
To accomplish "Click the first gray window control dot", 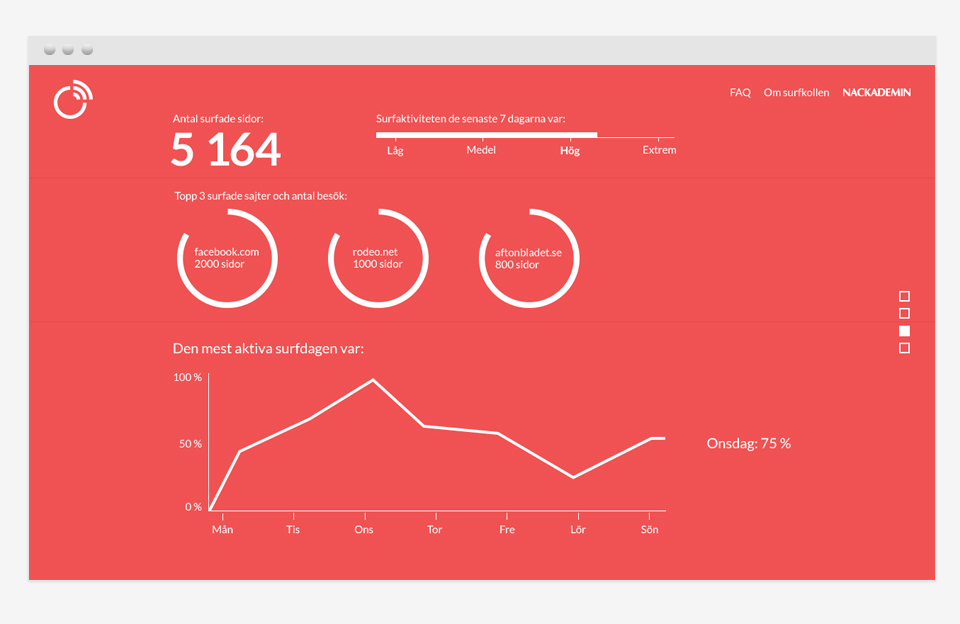I will coord(50,50).
